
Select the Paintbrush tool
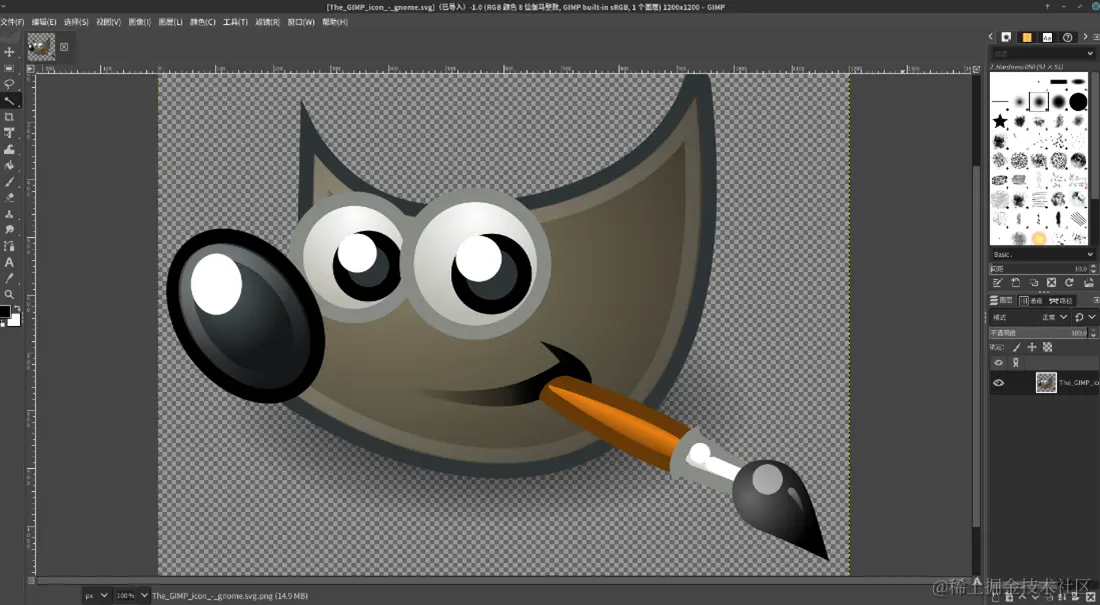click(9, 182)
